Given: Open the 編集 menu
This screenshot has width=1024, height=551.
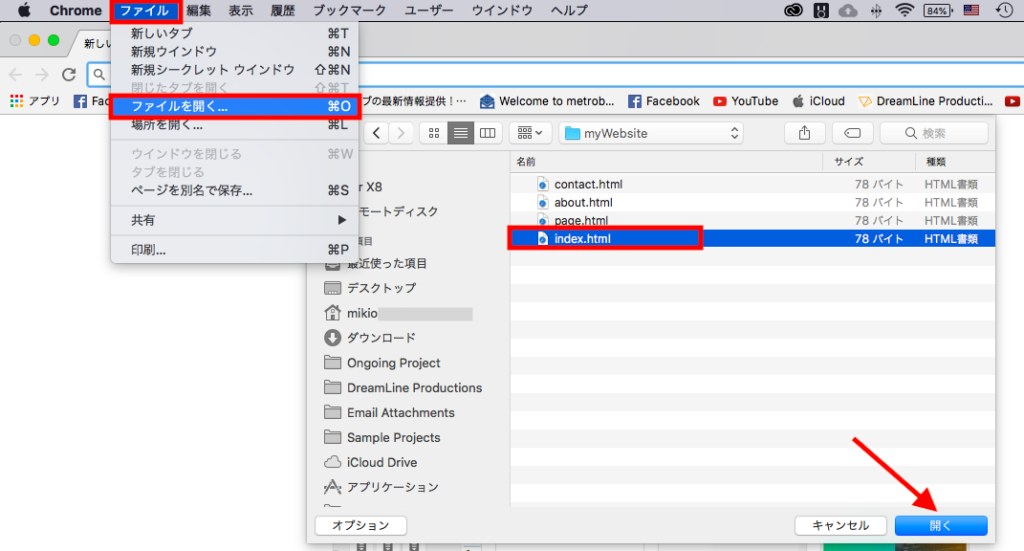Looking at the screenshot, I should (x=199, y=10).
